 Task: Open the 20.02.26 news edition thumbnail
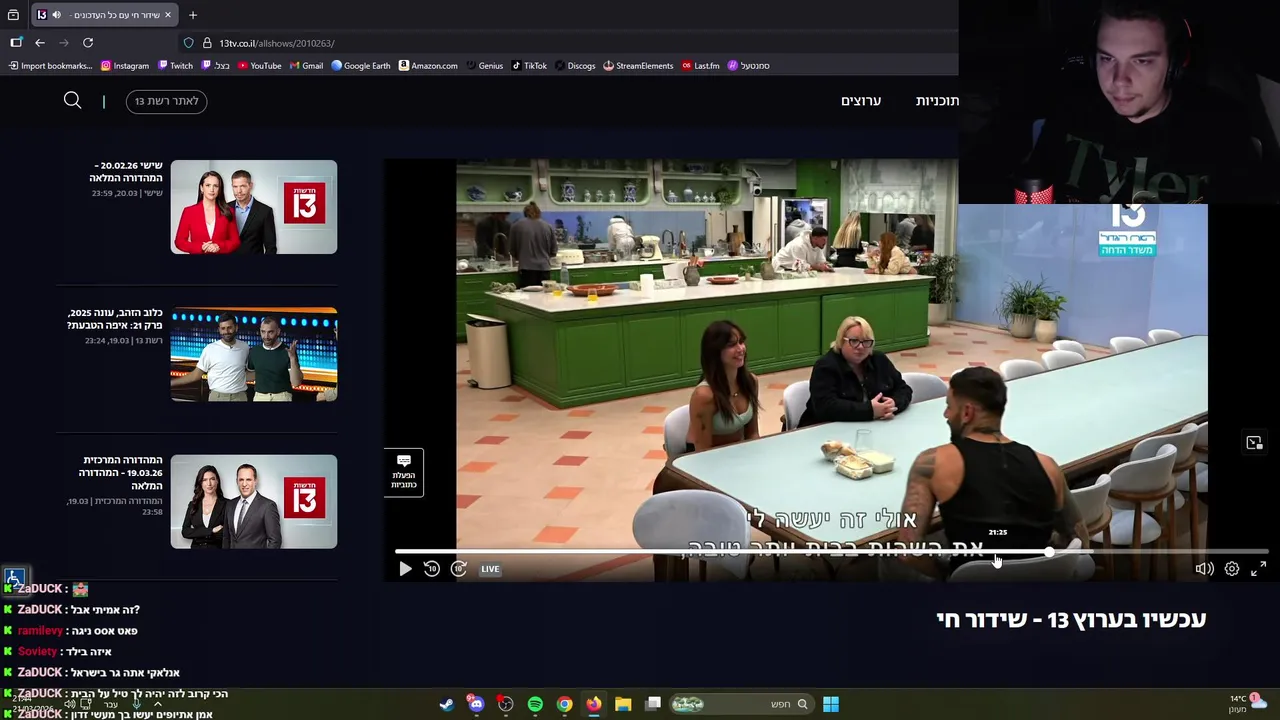click(x=254, y=207)
